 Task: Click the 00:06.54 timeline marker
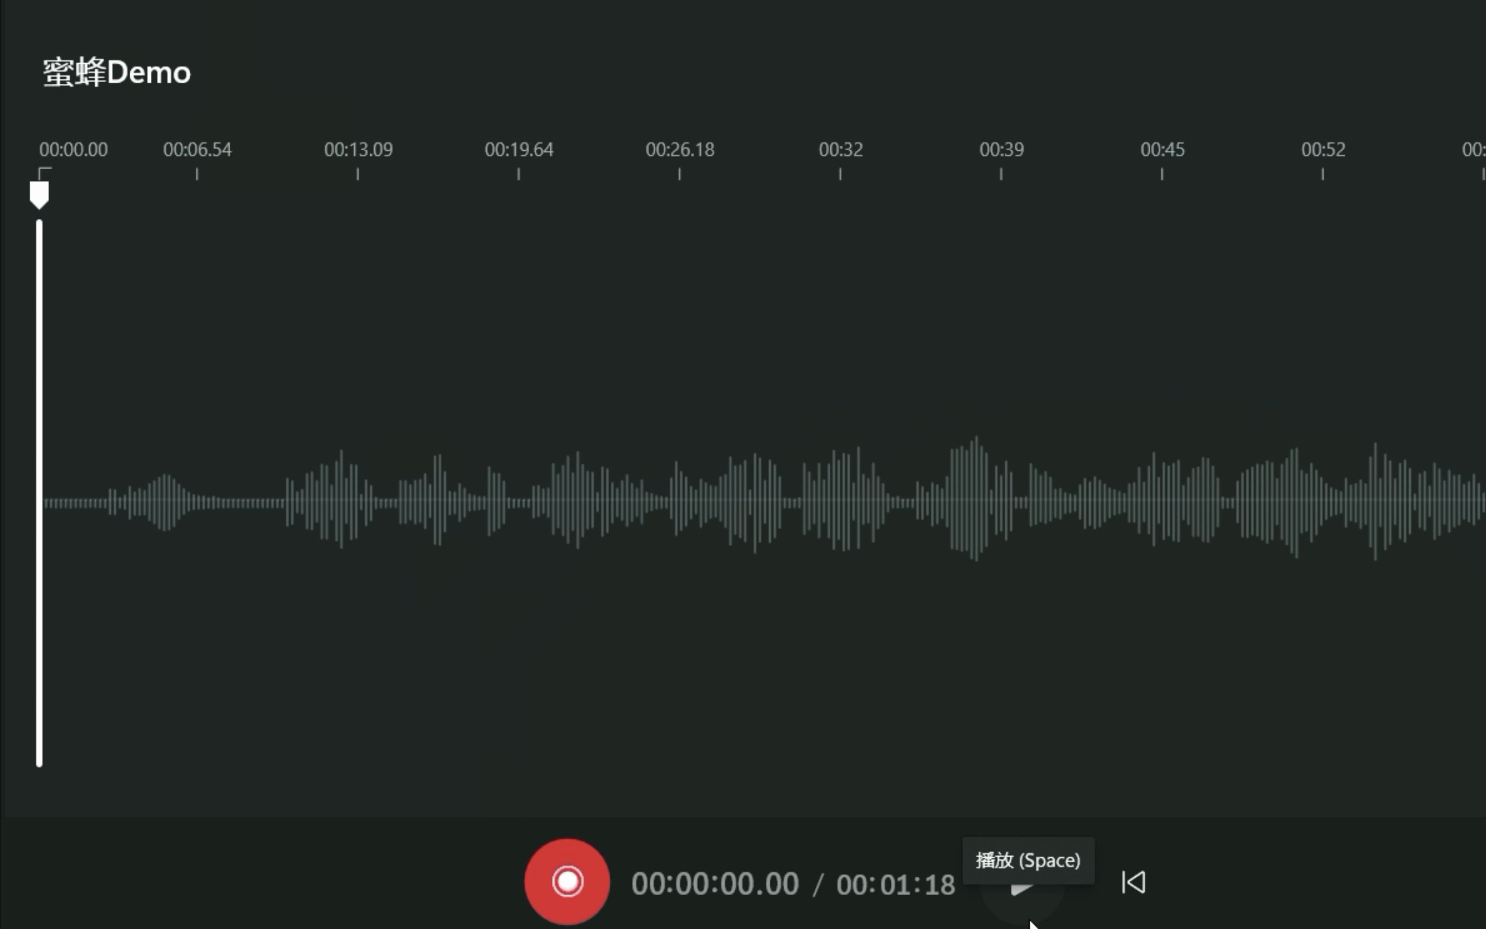[197, 150]
